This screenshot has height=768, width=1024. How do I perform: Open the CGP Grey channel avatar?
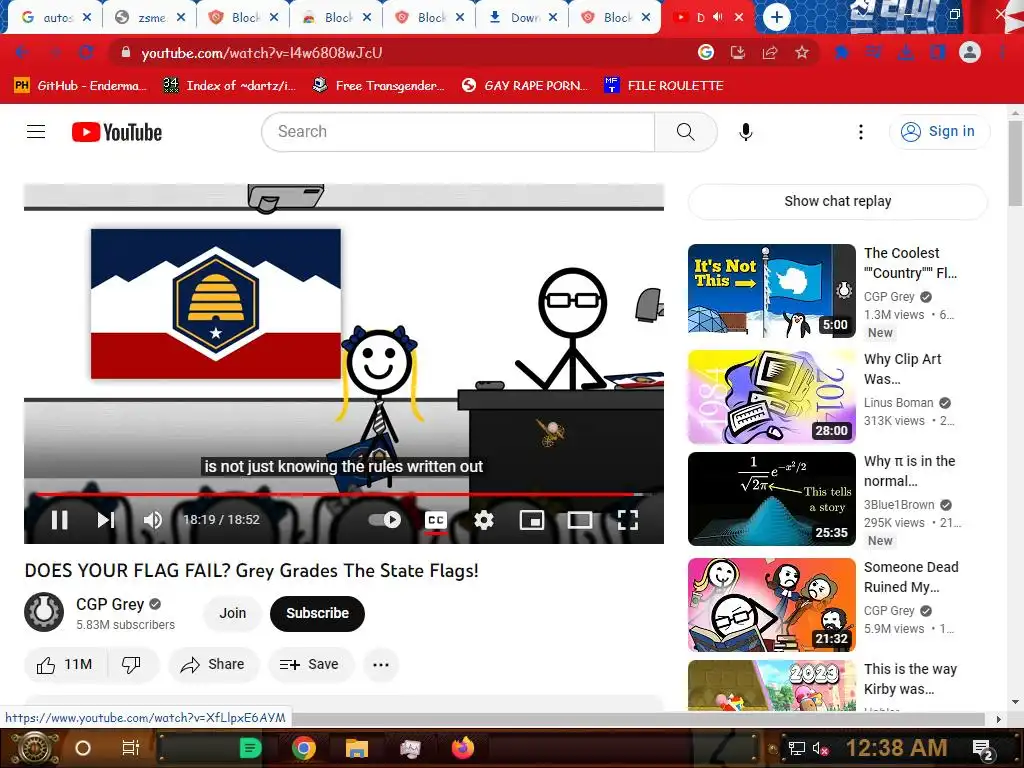click(44, 613)
